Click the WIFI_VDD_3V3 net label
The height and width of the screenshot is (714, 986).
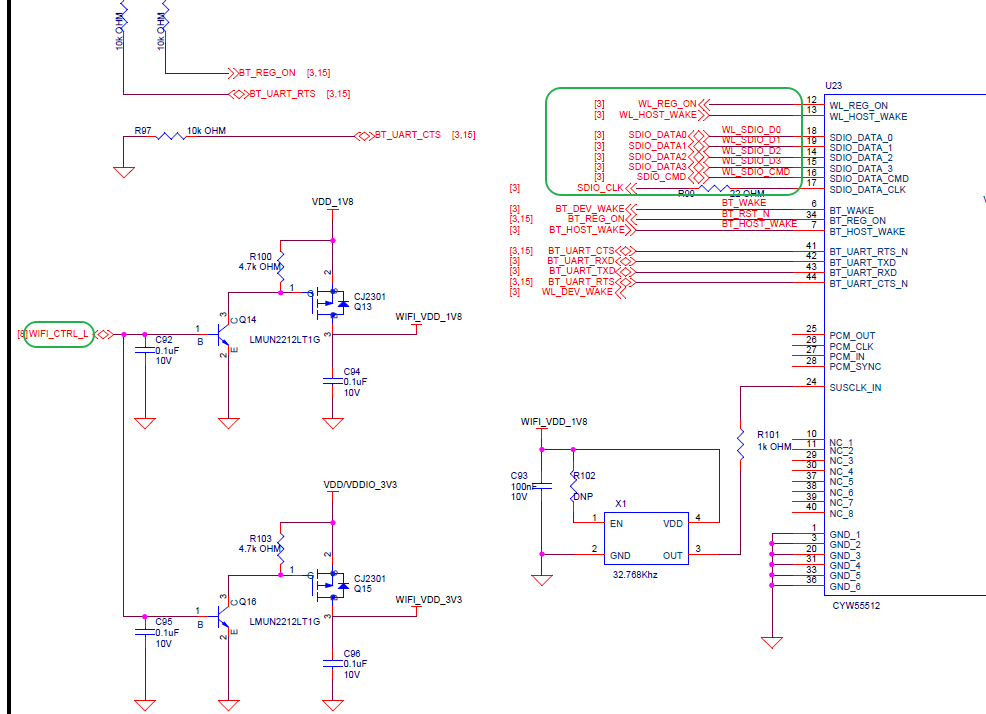coord(428,600)
